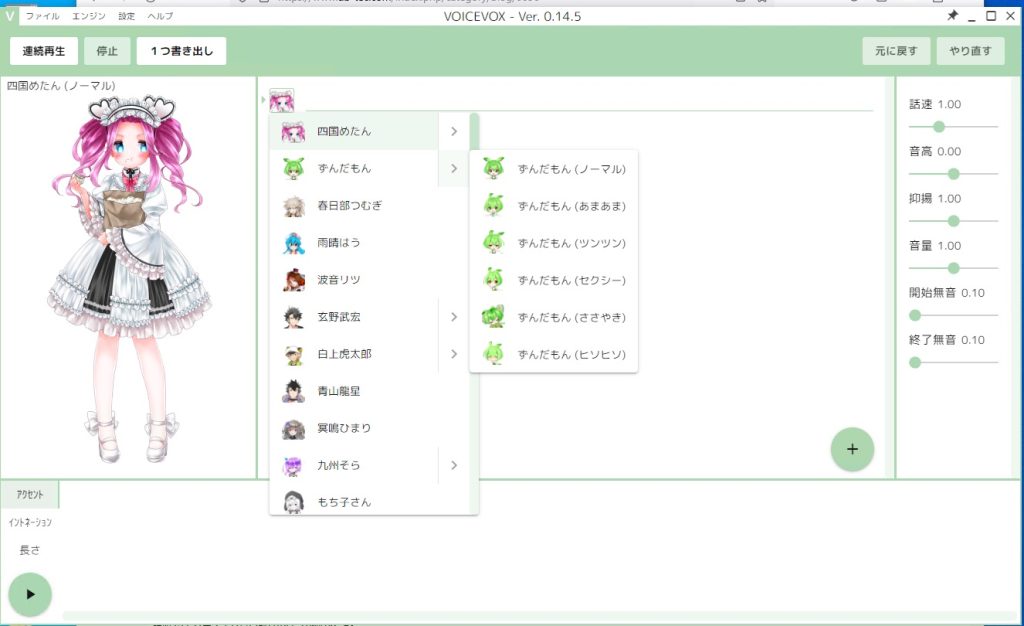Choose 春日部つむぎ name in character list
Viewport: 1024px width, 626px height.
349,206
